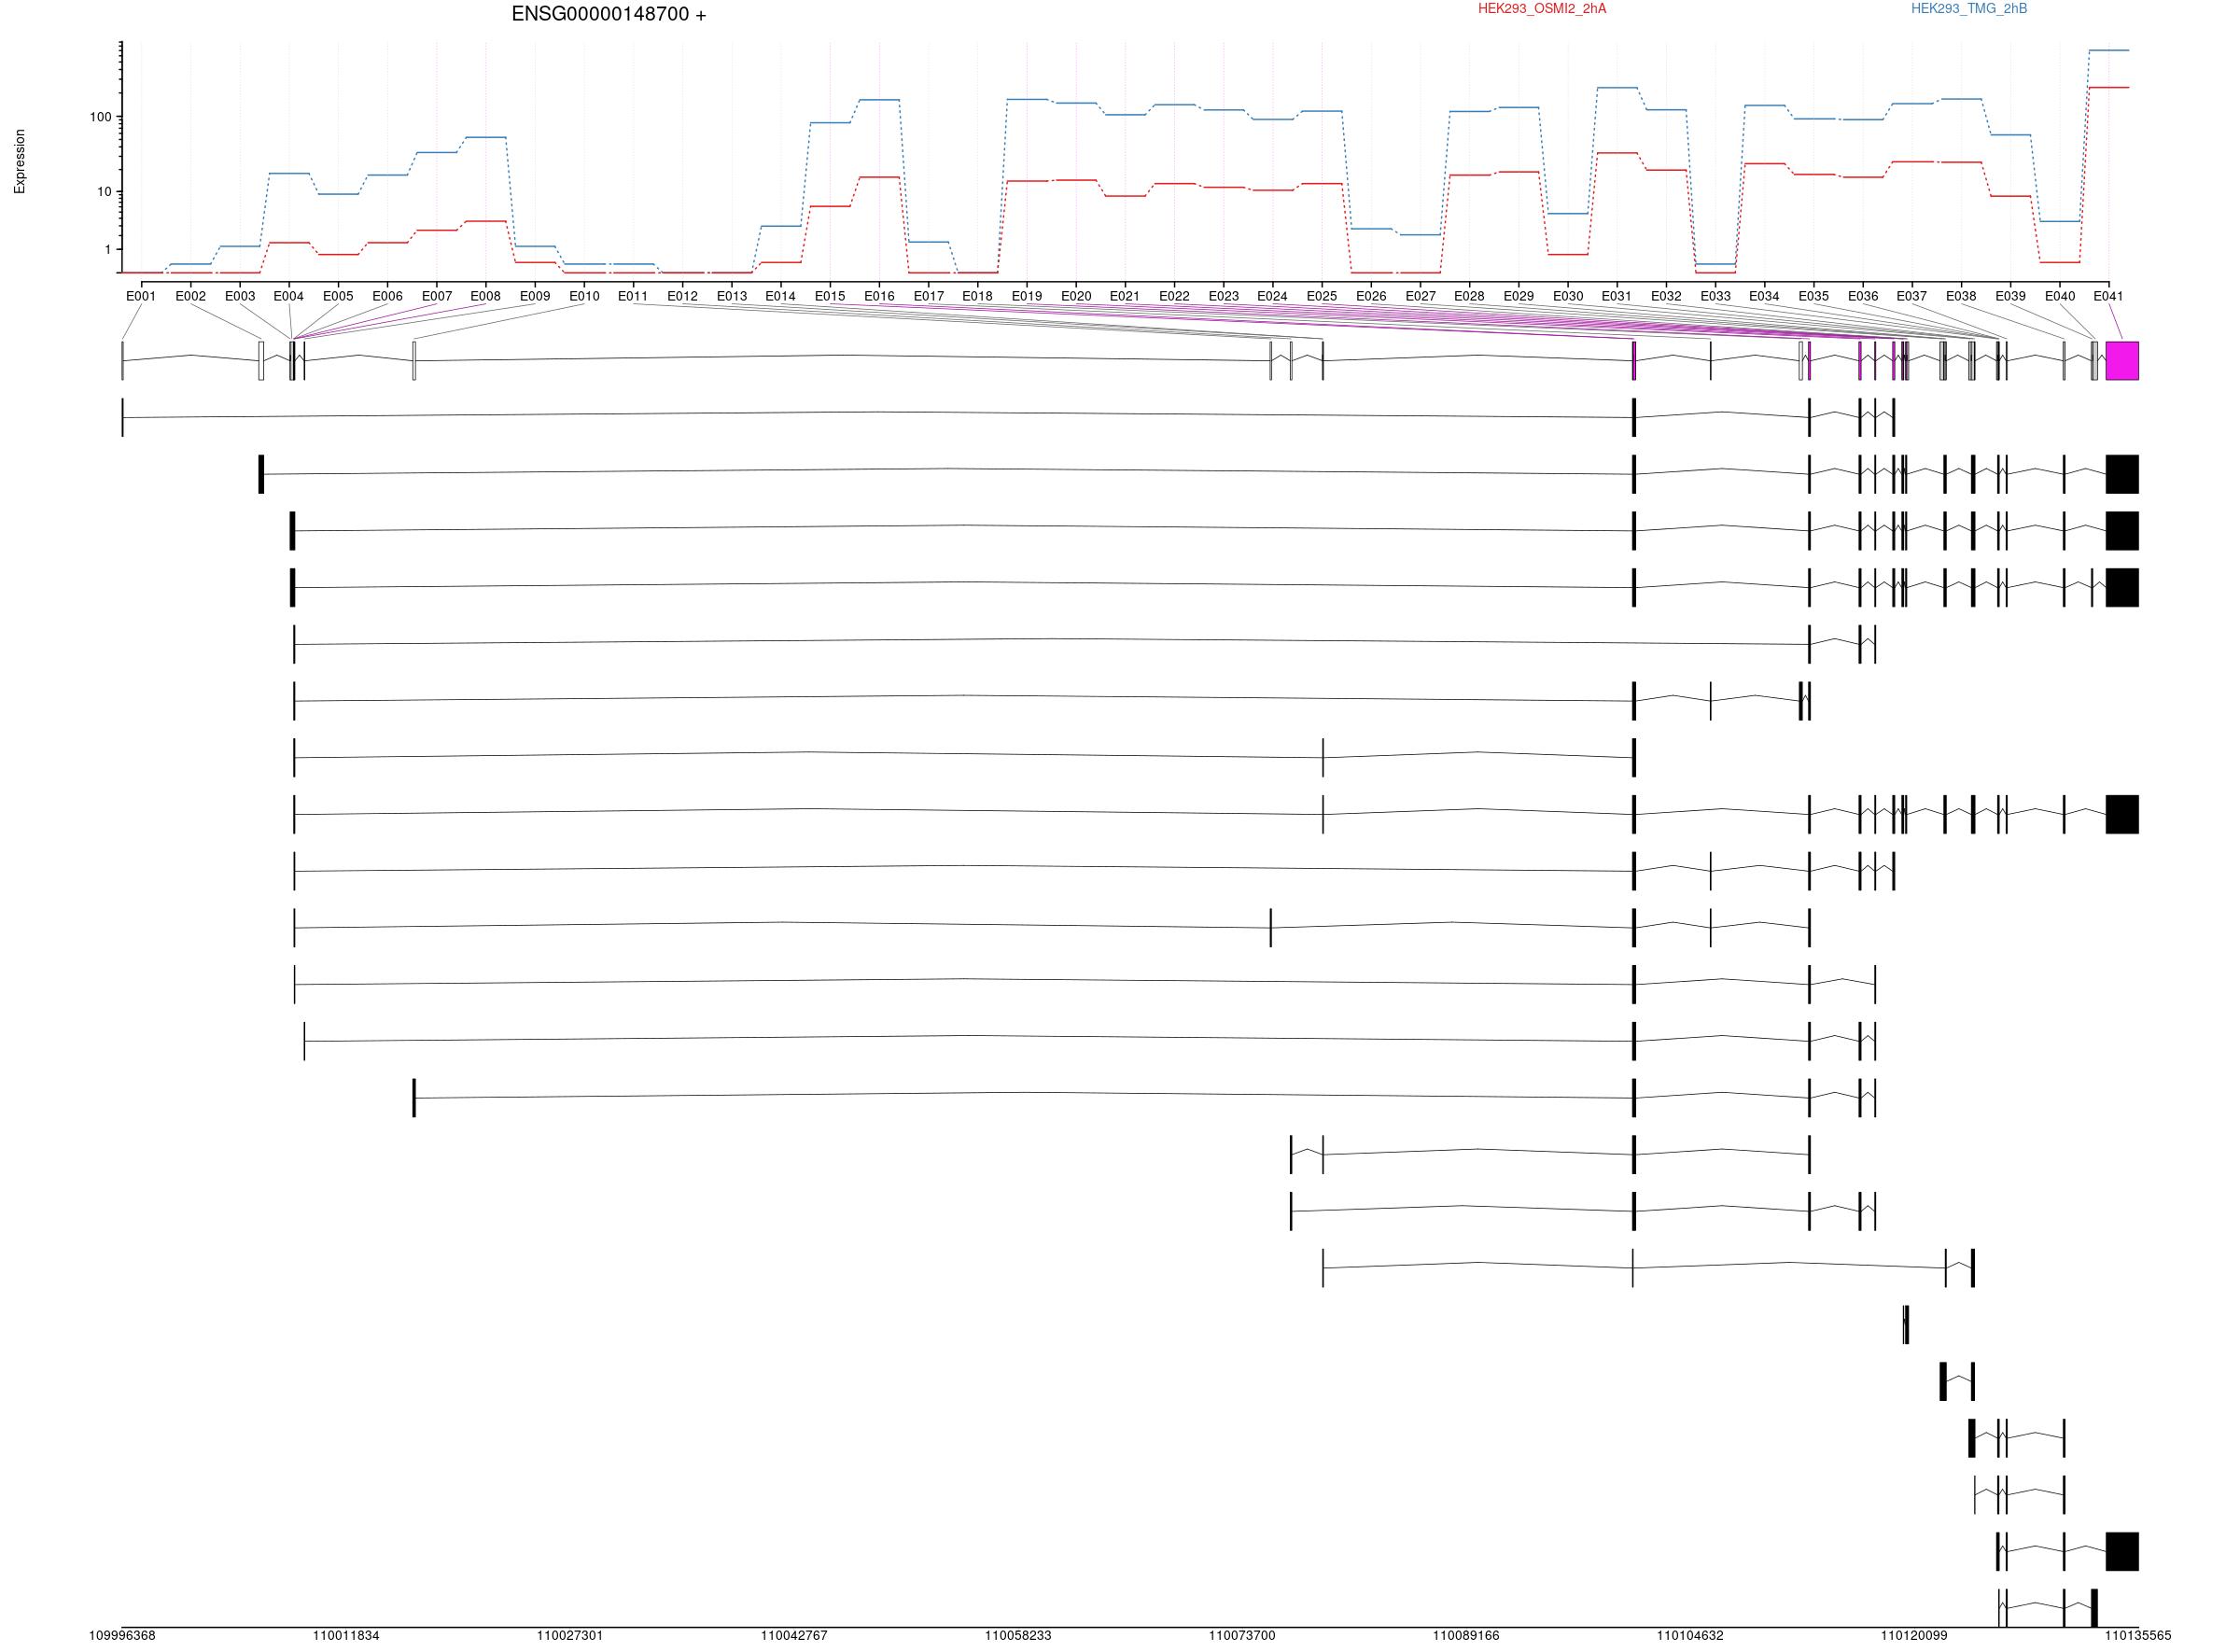Image resolution: width=2240 pixels, height=1652 pixels.
Task: Click exon label E015
Action: click(830, 296)
